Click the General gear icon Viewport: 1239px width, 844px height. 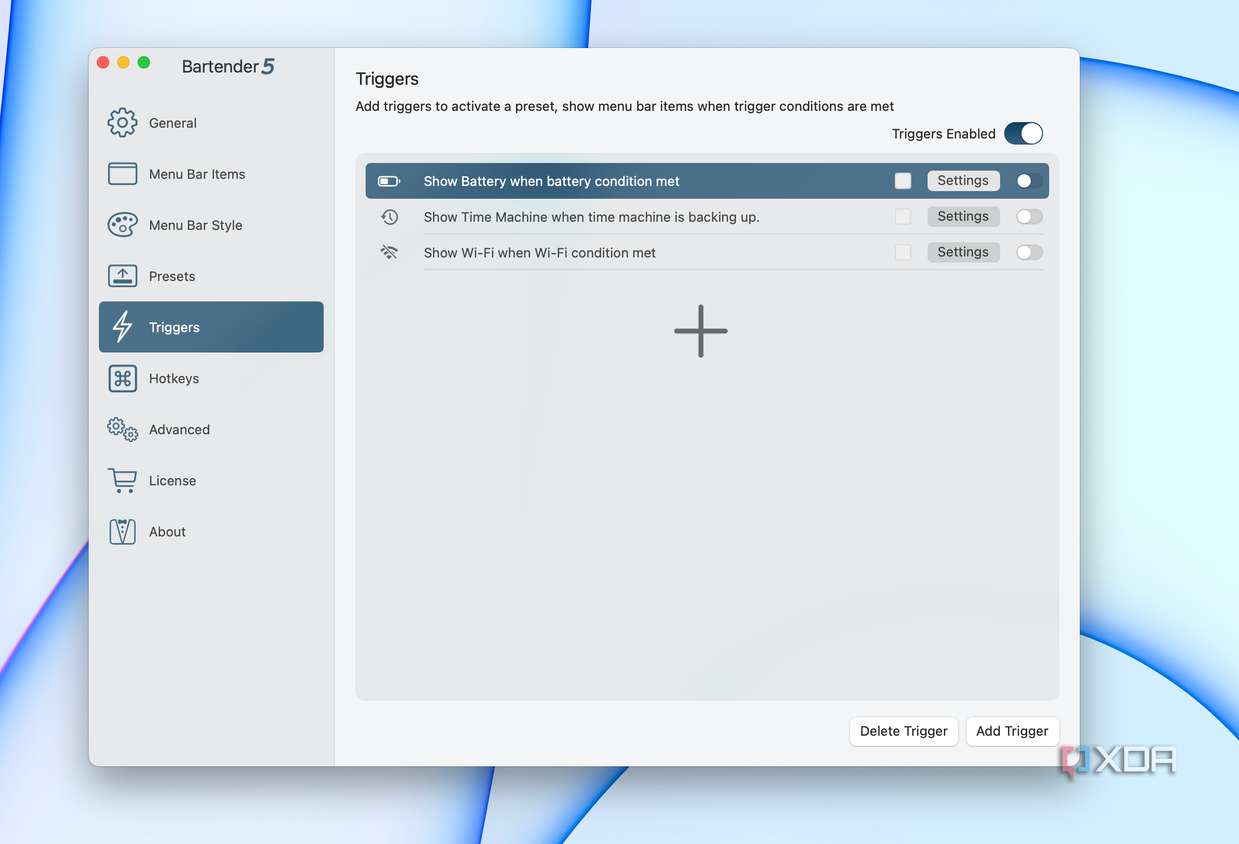122,123
